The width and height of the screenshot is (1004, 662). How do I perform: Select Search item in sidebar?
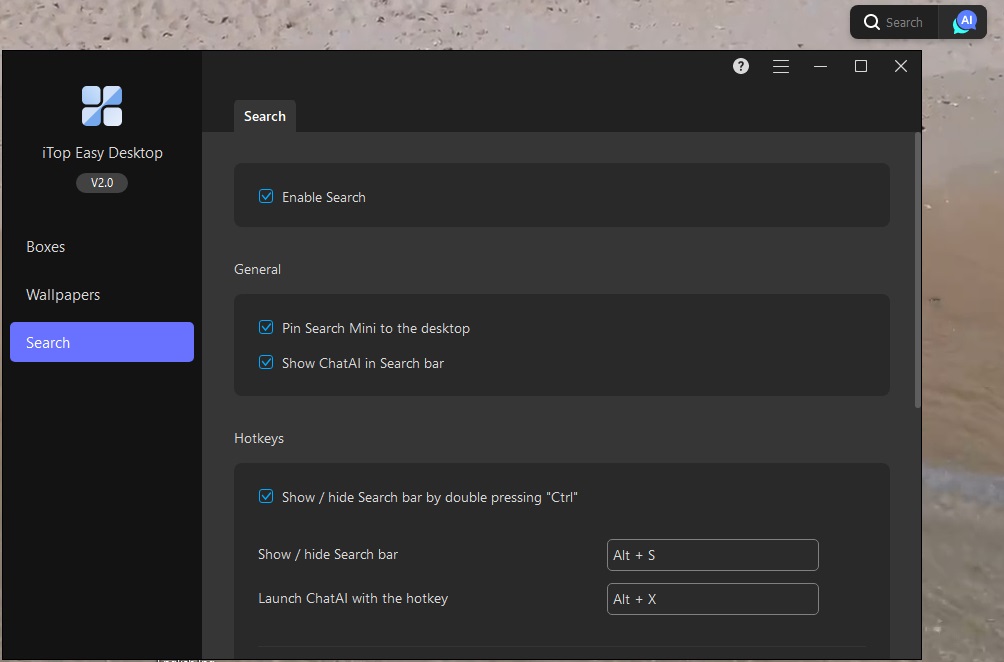pyautogui.click(x=102, y=342)
